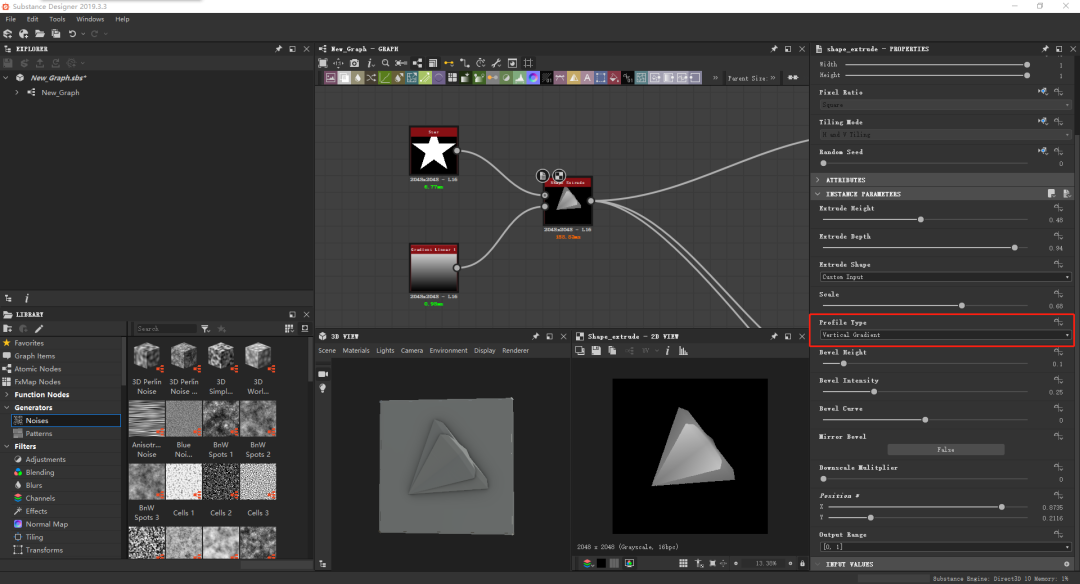Click the light bulb icon in 3D View
Screen dimensions: 1080x584
pyautogui.click(x=323, y=388)
